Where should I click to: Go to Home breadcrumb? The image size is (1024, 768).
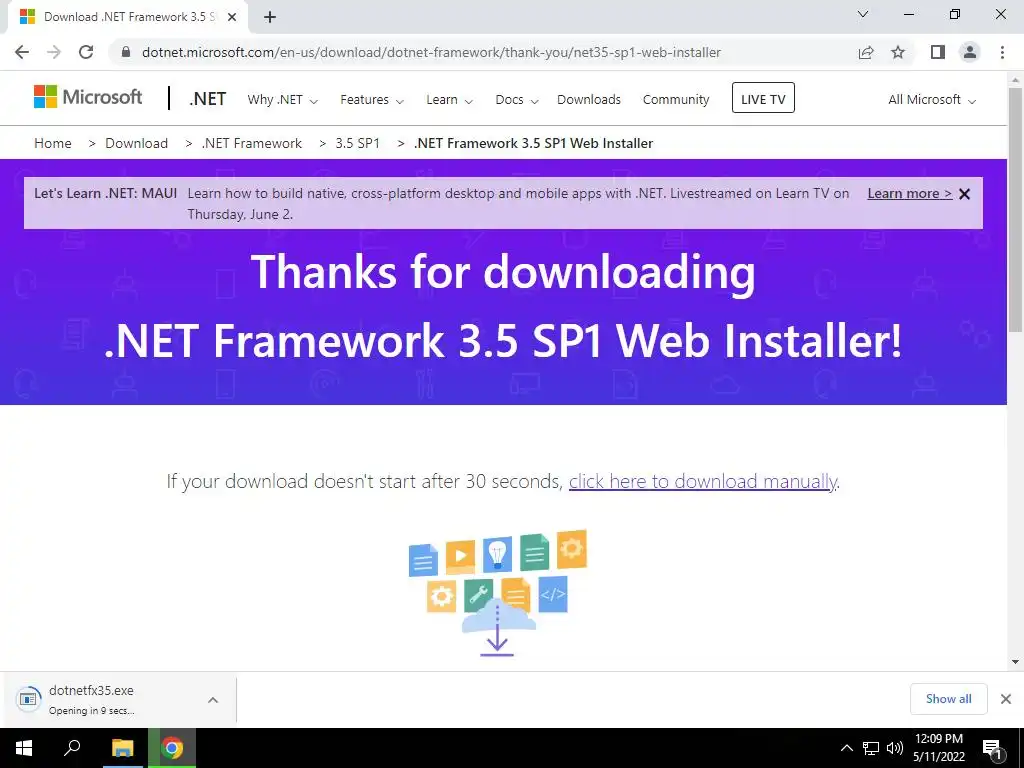[53, 143]
